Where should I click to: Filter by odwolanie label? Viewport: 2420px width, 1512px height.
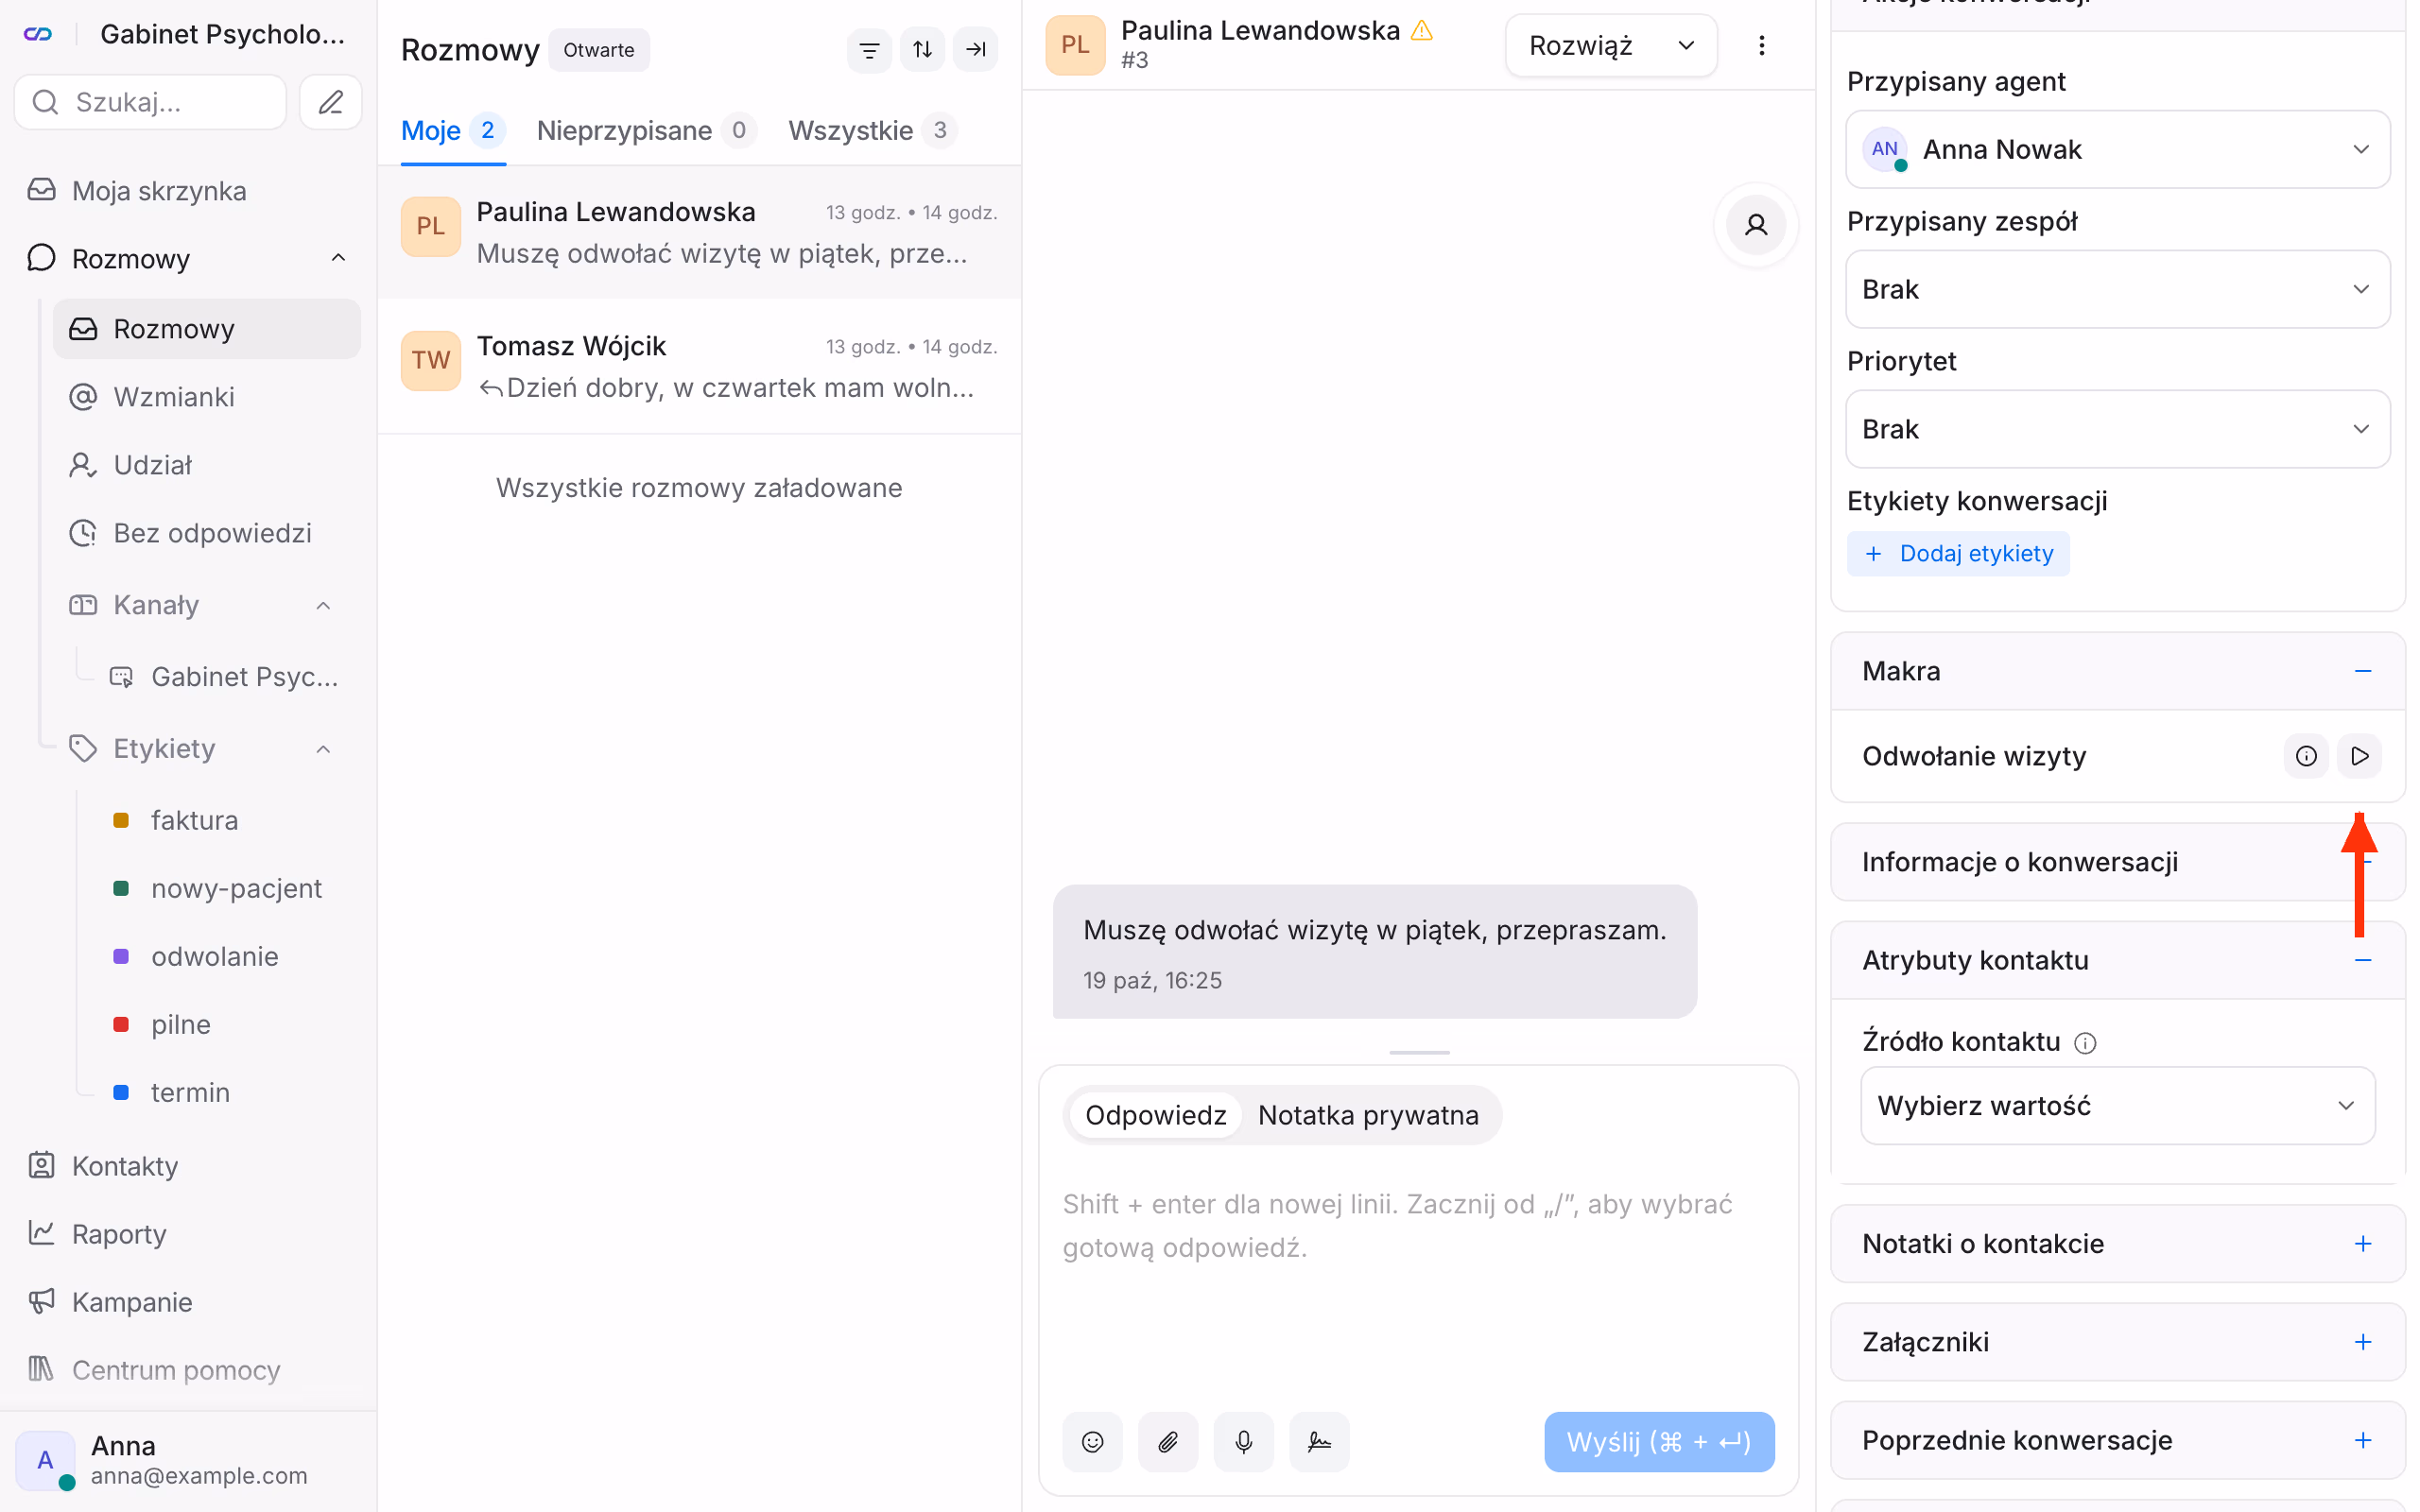pos(225,956)
